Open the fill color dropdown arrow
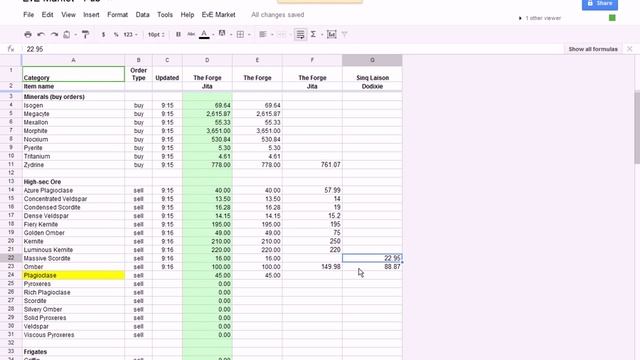Viewport: 640px width, 360px height. tap(231, 35)
